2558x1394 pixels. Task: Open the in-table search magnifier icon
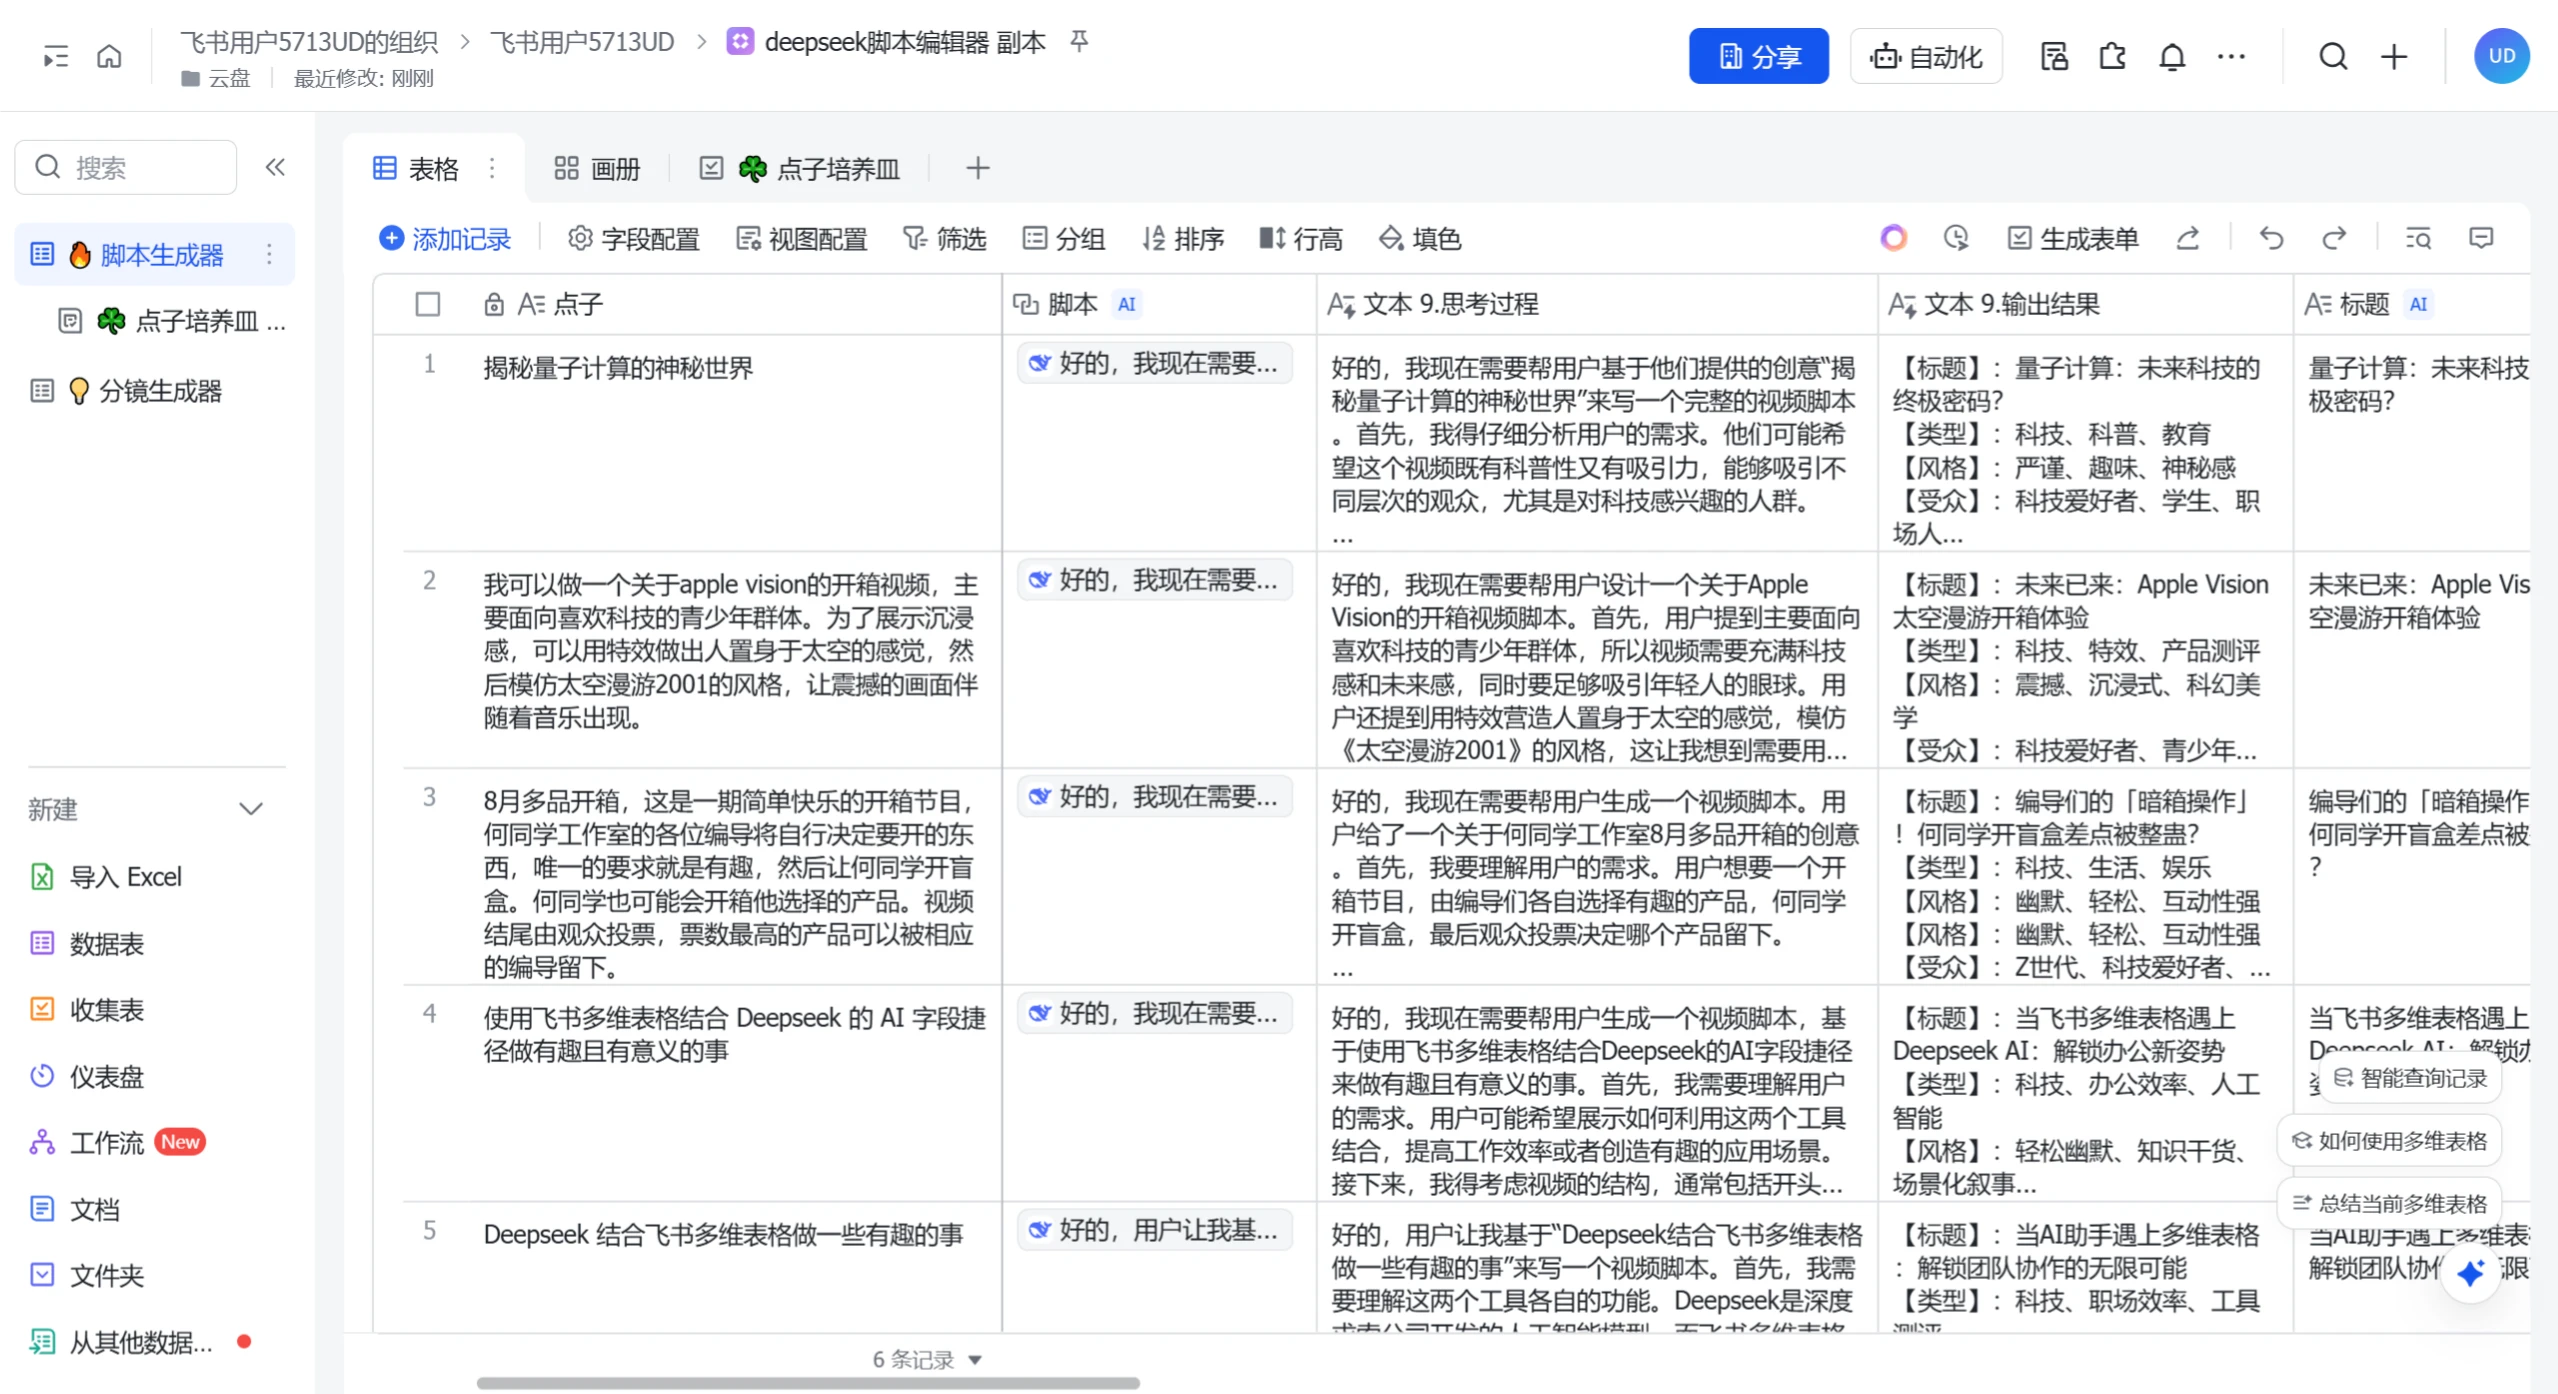coord(2420,238)
